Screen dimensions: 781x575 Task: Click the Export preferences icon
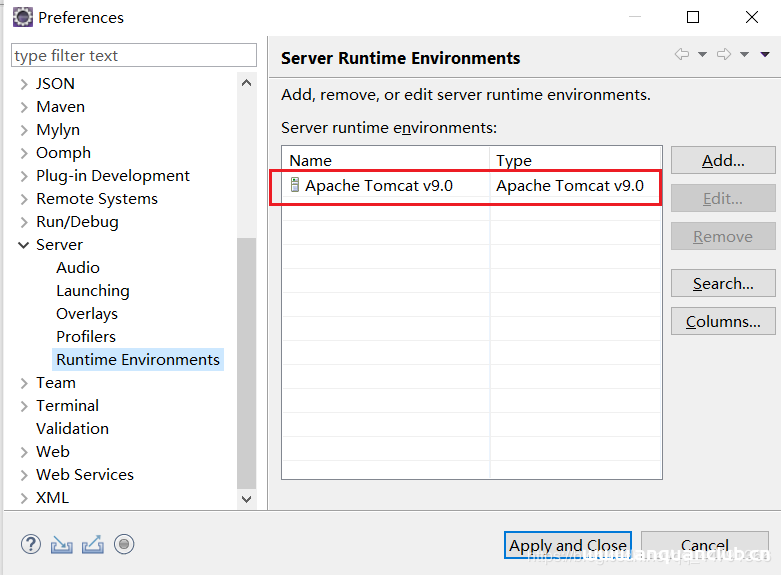point(93,545)
